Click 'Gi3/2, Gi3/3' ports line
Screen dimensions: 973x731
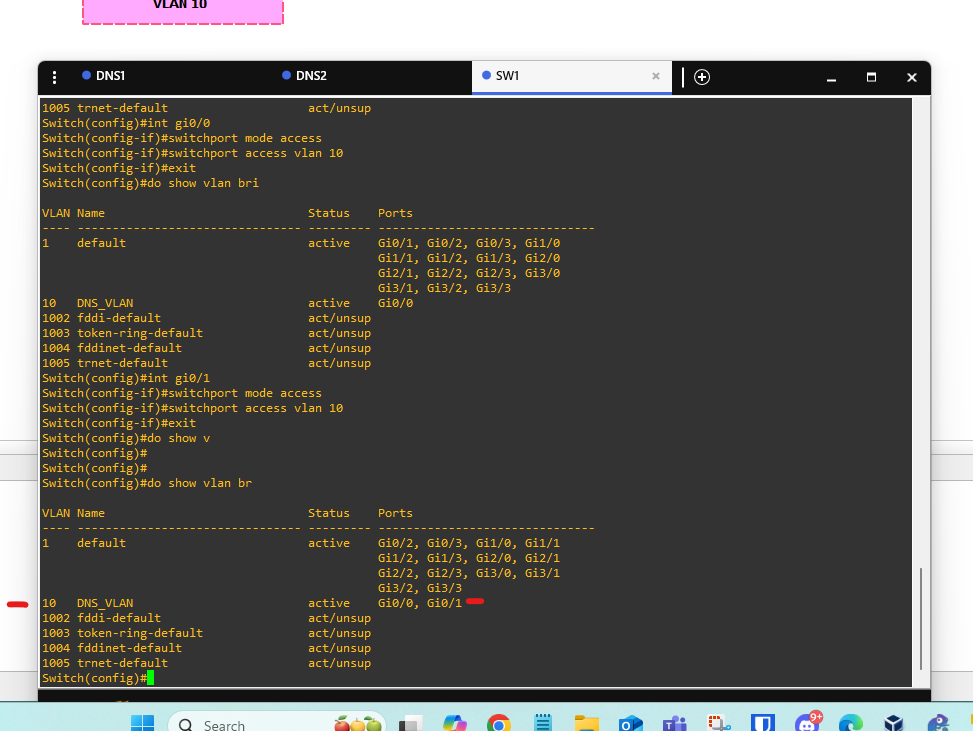pyautogui.click(x=420, y=588)
